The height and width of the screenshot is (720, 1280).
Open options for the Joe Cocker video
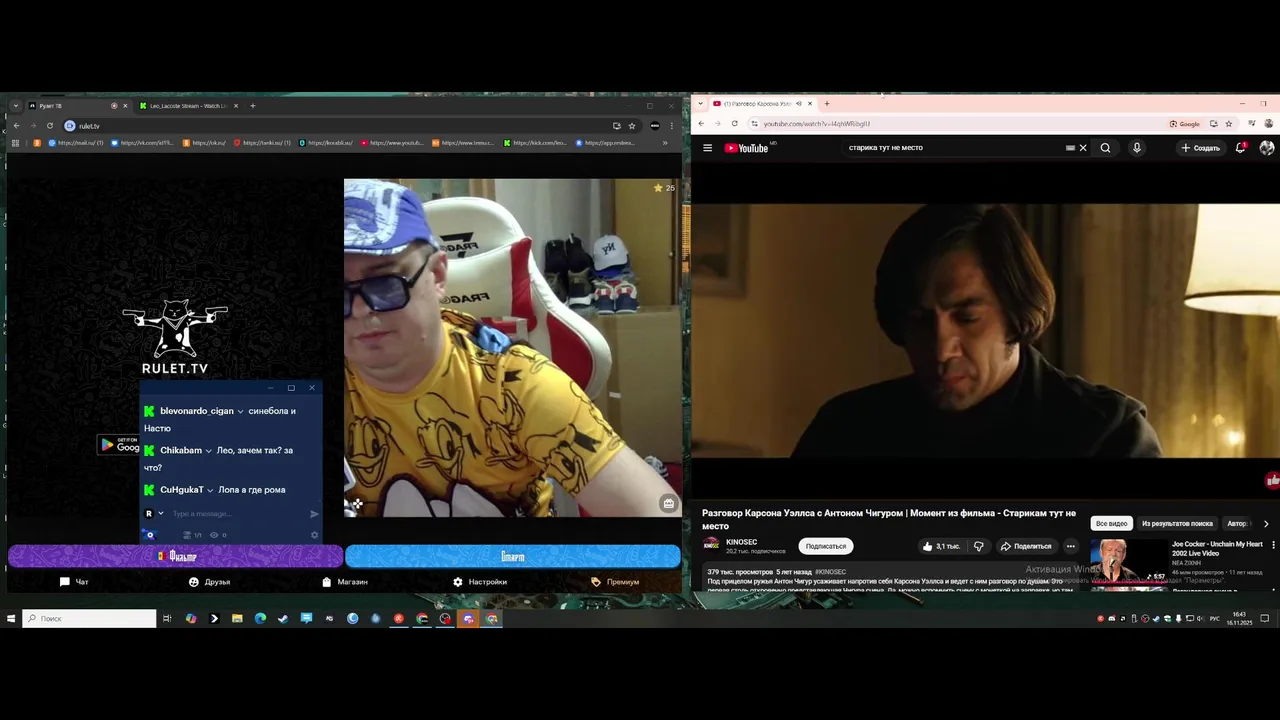click(1273, 545)
